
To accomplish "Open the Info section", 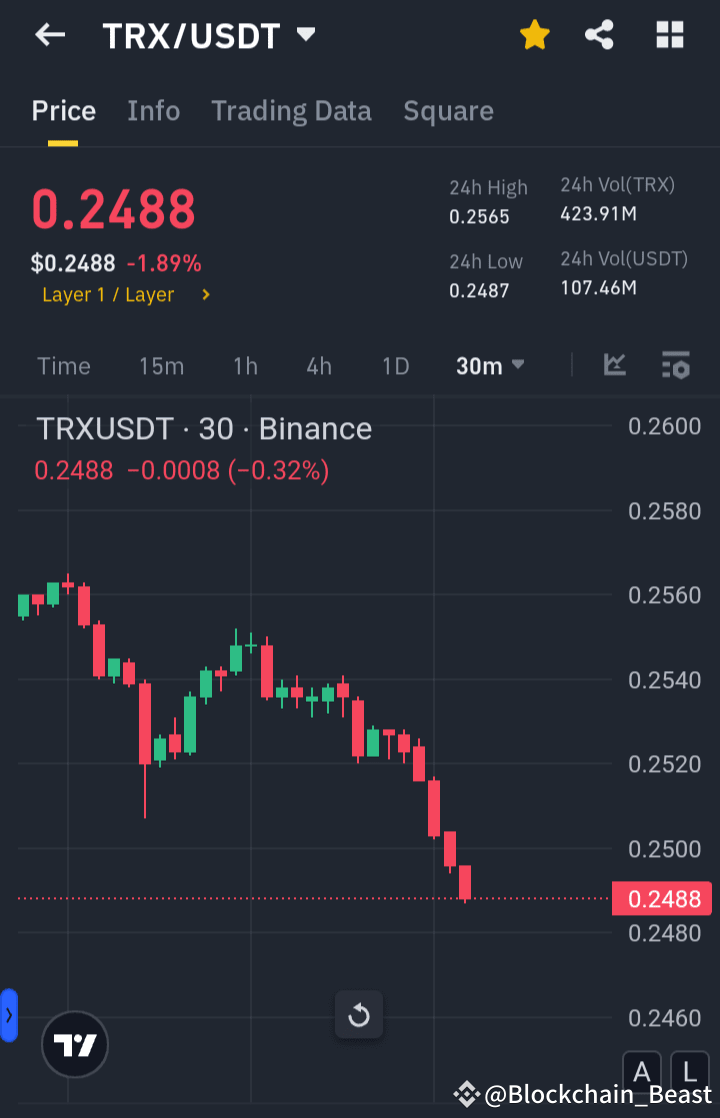I will click(153, 111).
